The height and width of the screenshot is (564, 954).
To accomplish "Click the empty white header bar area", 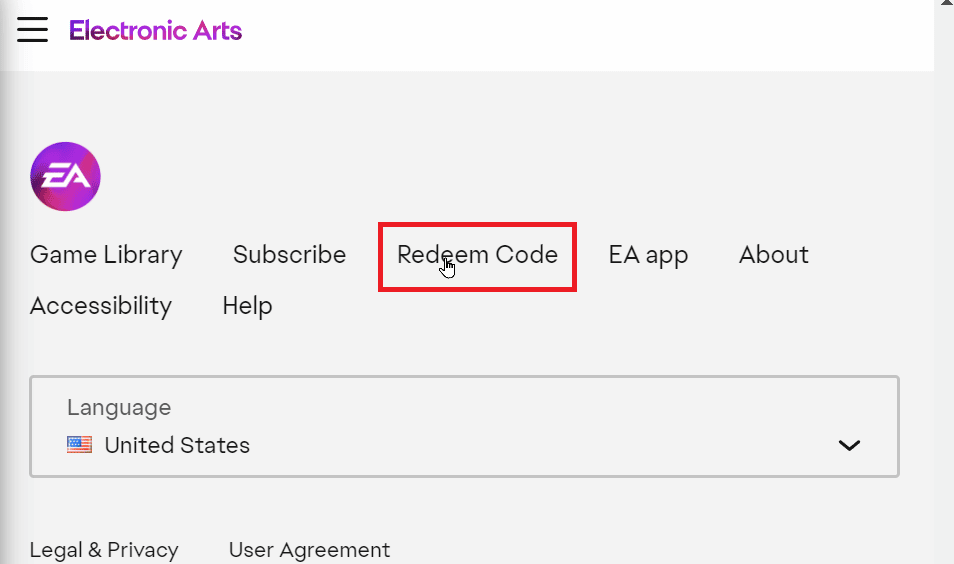I will [584, 33].
